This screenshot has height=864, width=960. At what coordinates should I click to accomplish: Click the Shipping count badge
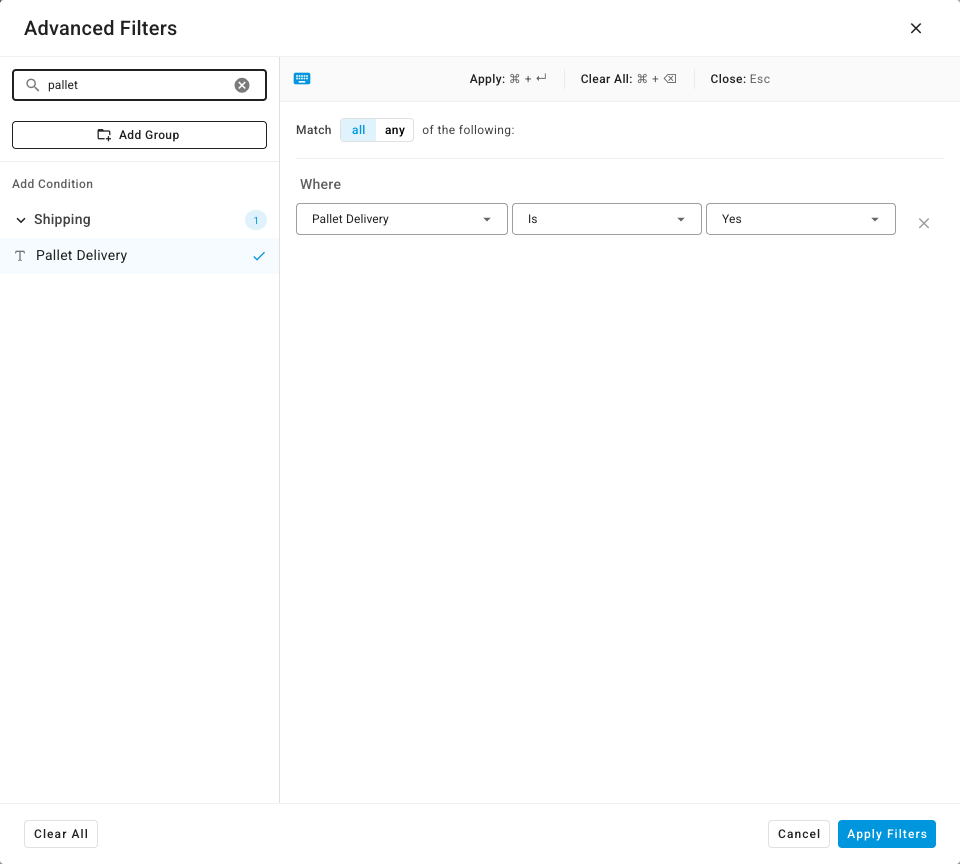pyautogui.click(x=256, y=220)
